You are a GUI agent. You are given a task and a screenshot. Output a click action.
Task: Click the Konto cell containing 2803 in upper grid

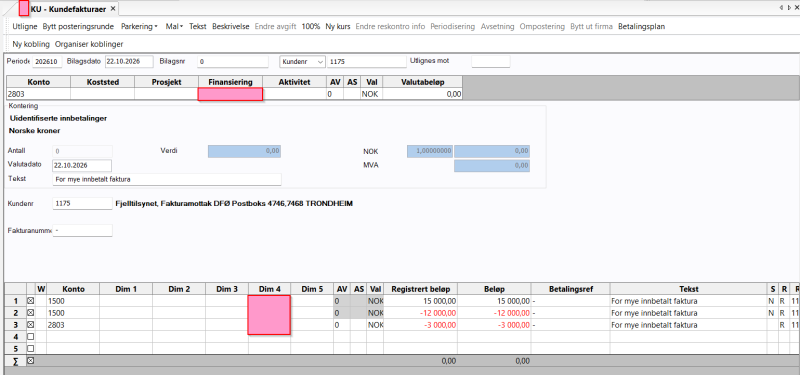click(x=38, y=94)
